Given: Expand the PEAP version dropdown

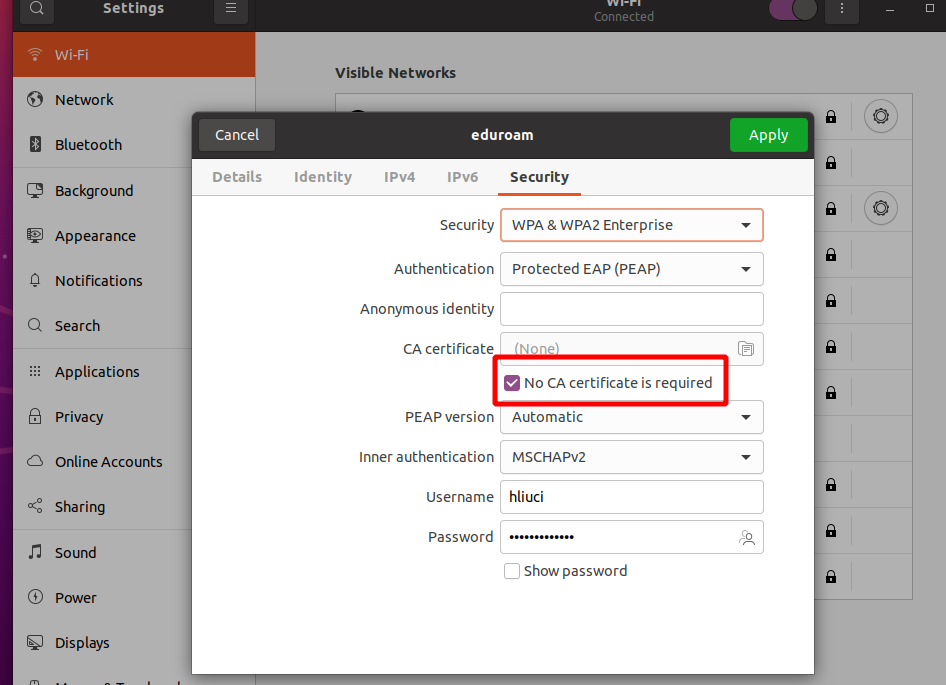Looking at the screenshot, I should (x=632, y=417).
